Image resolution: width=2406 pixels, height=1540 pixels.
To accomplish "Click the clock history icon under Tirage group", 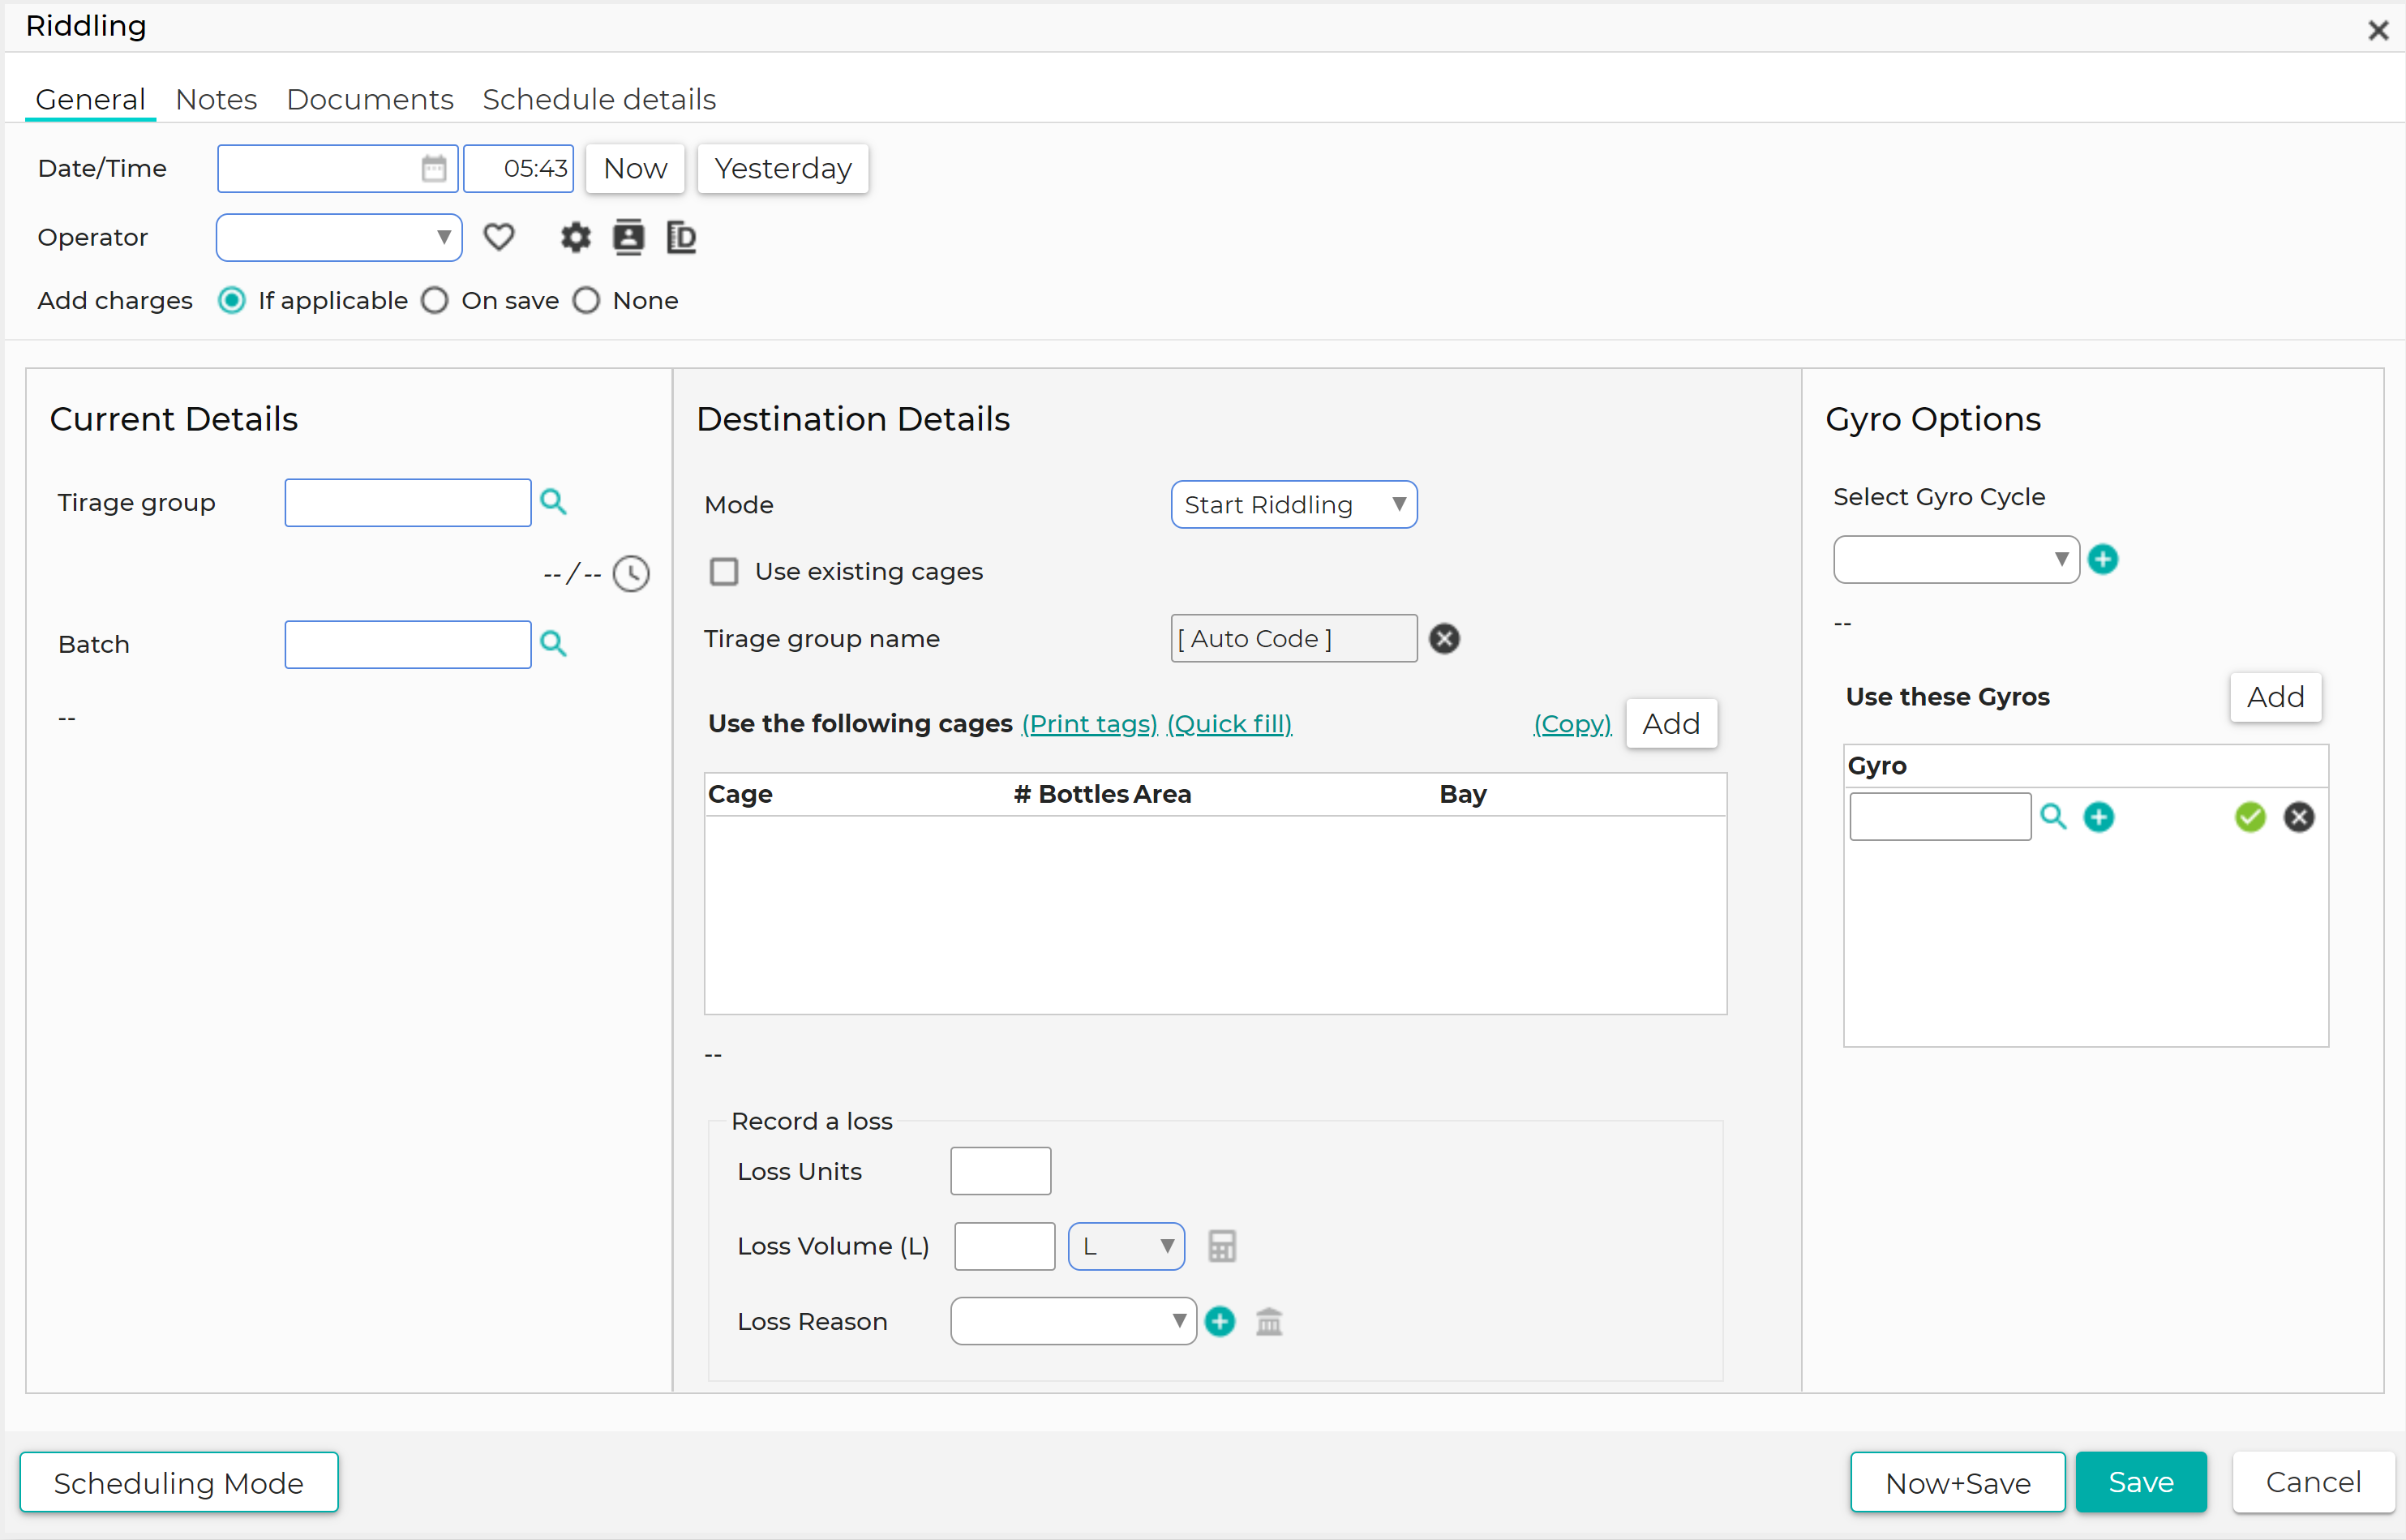I will pyautogui.click(x=631, y=574).
